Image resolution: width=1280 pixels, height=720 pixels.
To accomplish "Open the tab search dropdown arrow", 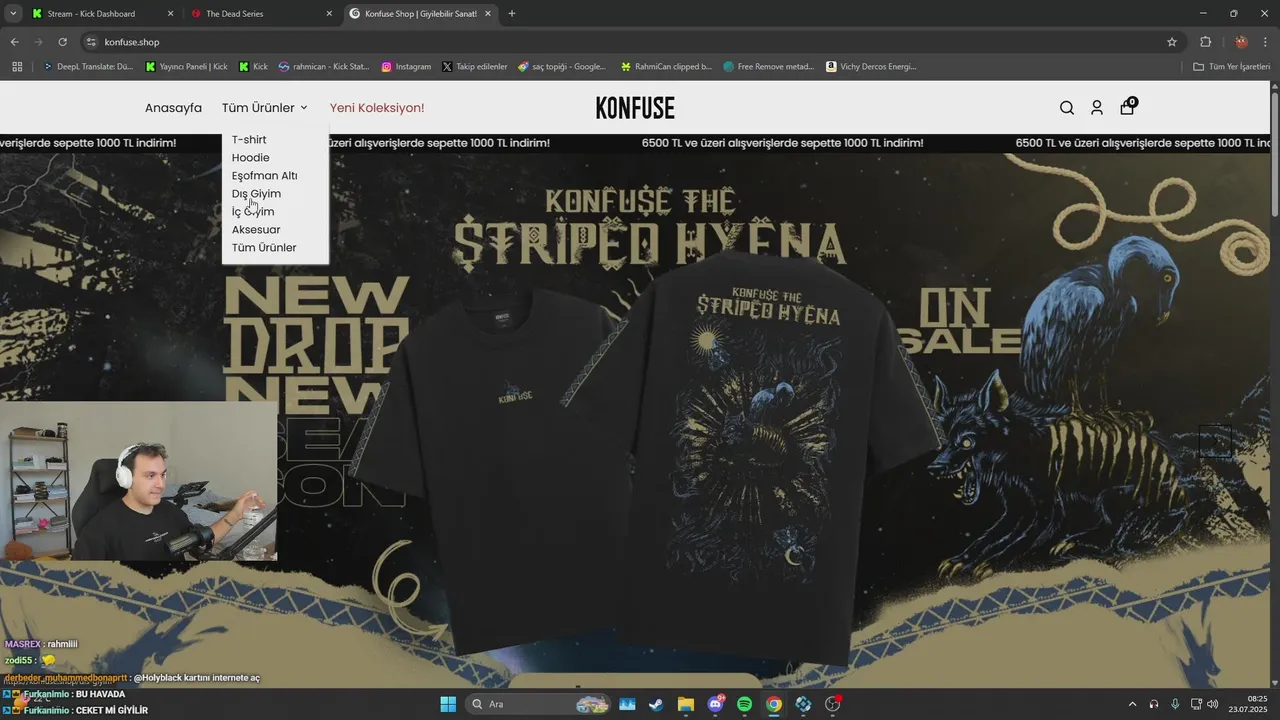I will click(13, 14).
